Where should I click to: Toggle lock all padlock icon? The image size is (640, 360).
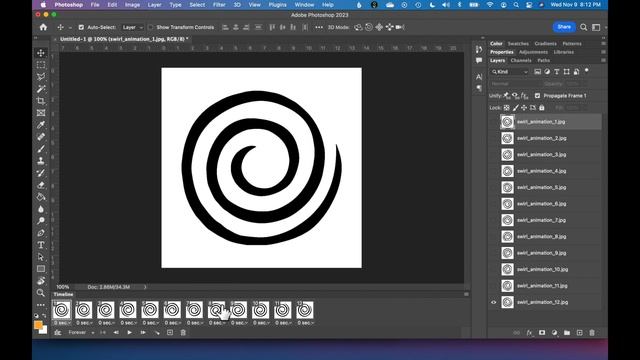542,108
